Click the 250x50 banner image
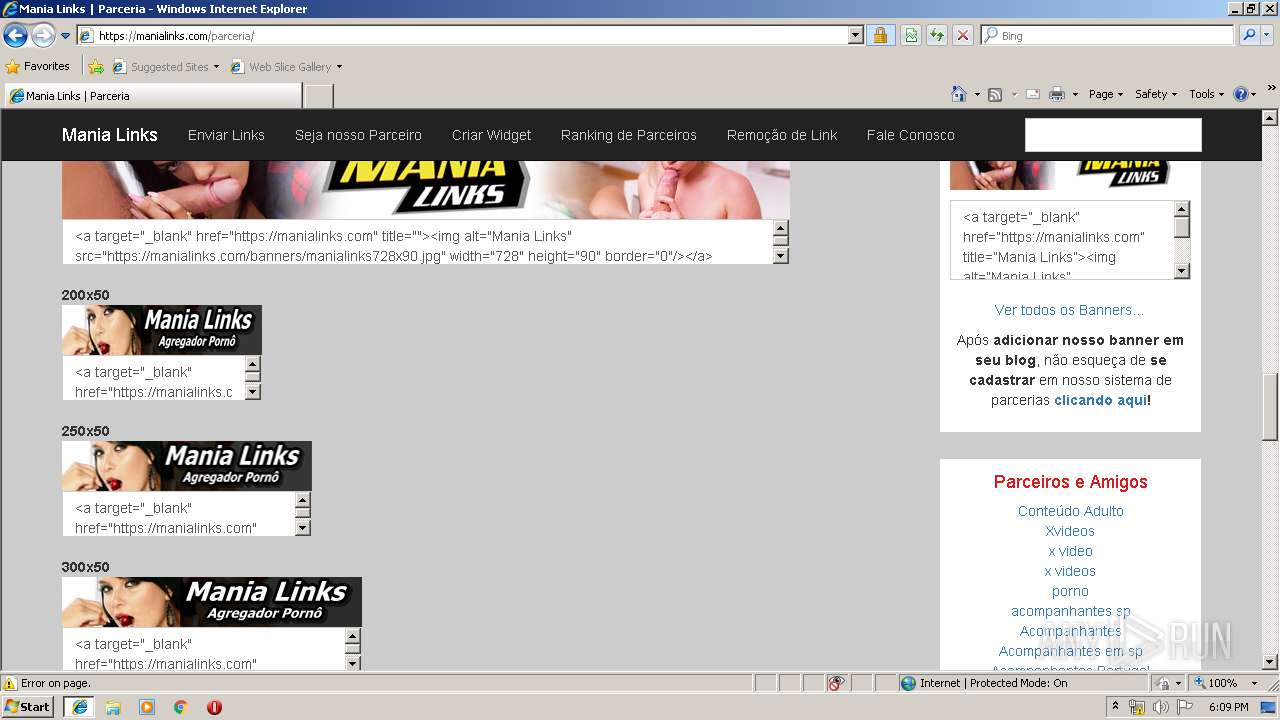This screenshot has height=720, width=1280. click(187, 466)
